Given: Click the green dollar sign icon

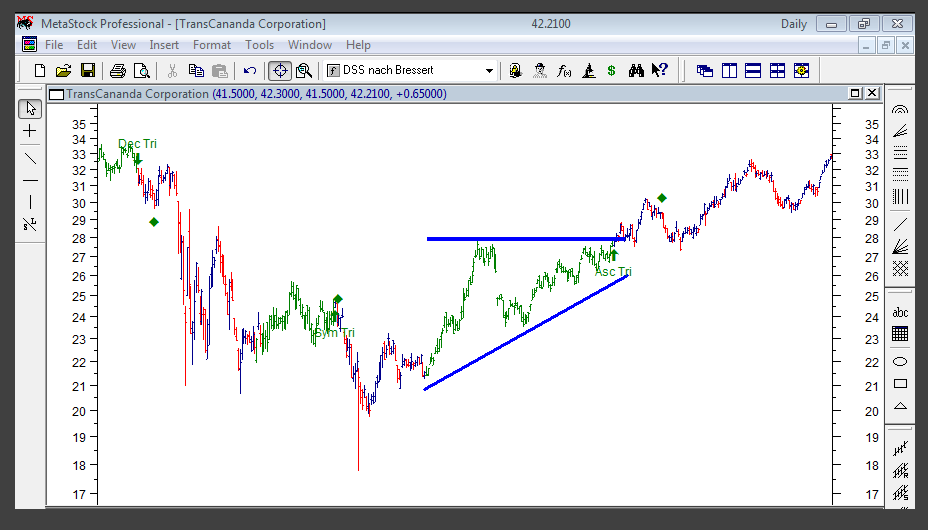Looking at the screenshot, I should [611, 71].
